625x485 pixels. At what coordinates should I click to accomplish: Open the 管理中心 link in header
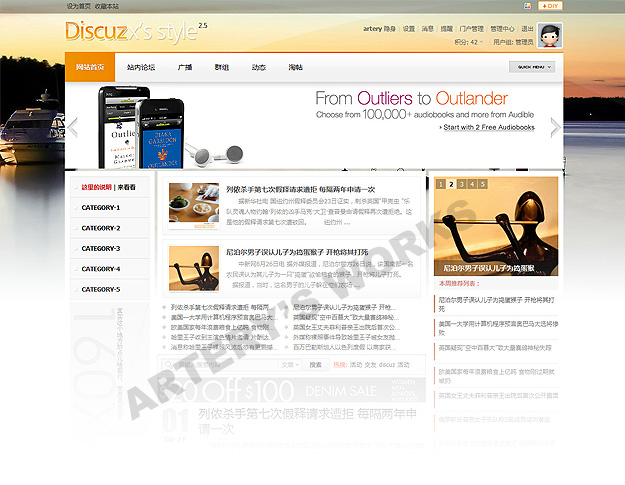pos(502,29)
